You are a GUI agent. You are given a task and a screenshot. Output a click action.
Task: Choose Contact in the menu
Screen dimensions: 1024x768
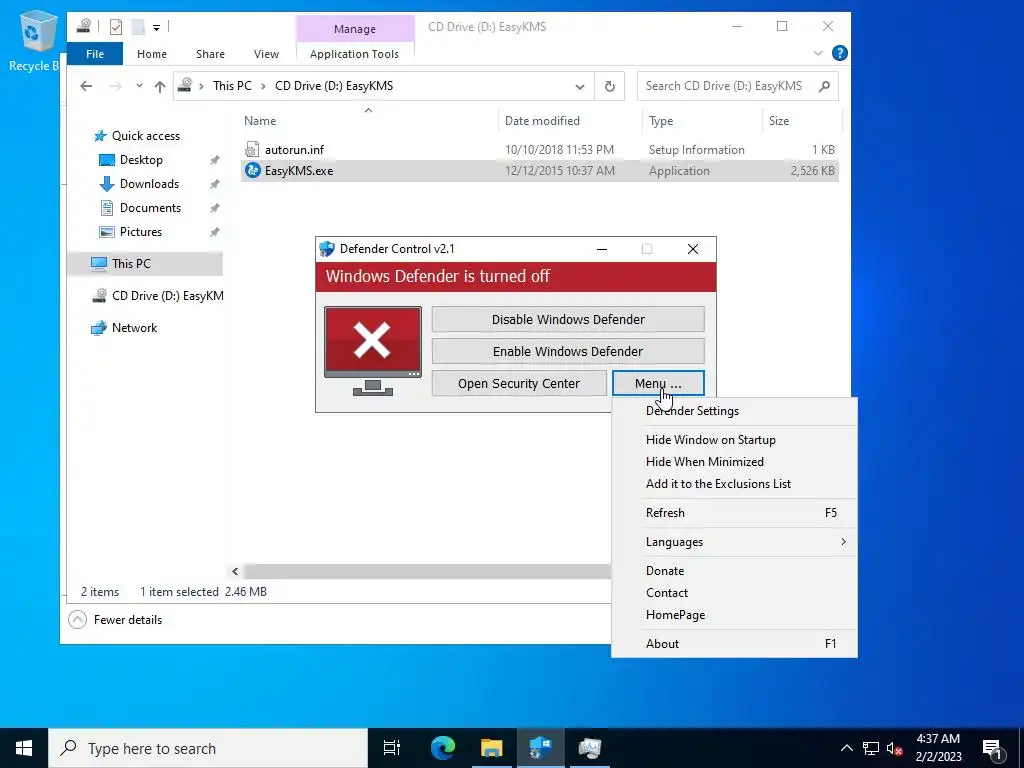coord(735,593)
